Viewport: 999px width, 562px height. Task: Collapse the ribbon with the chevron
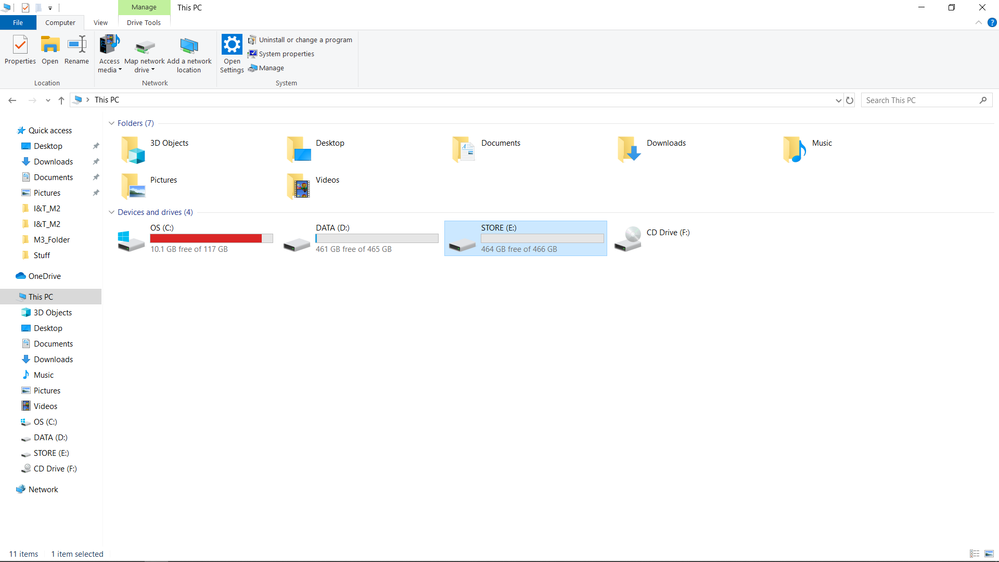click(x=979, y=22)
